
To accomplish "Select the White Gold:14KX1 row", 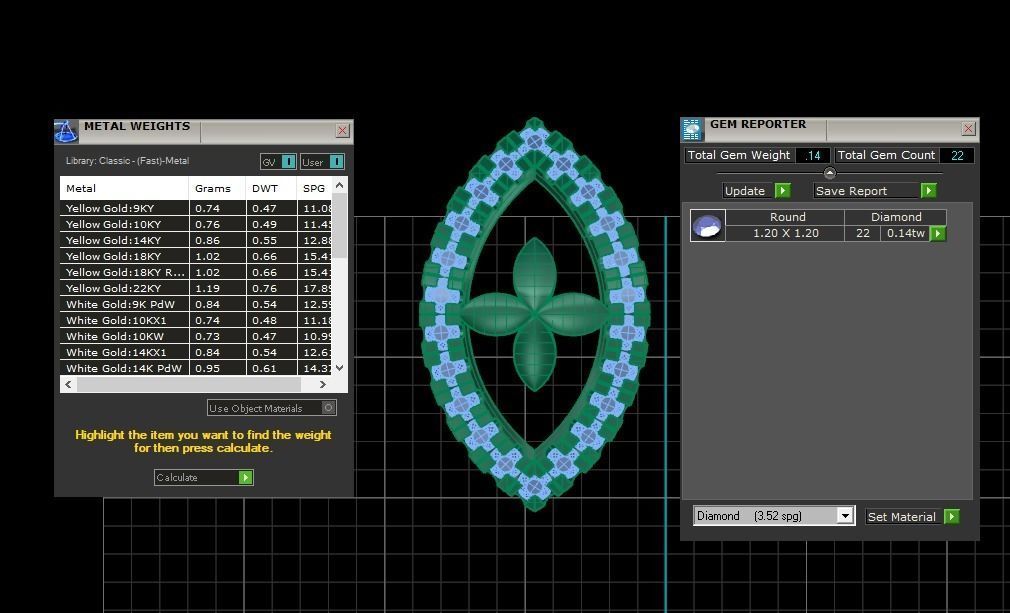I will click(196, 352).
